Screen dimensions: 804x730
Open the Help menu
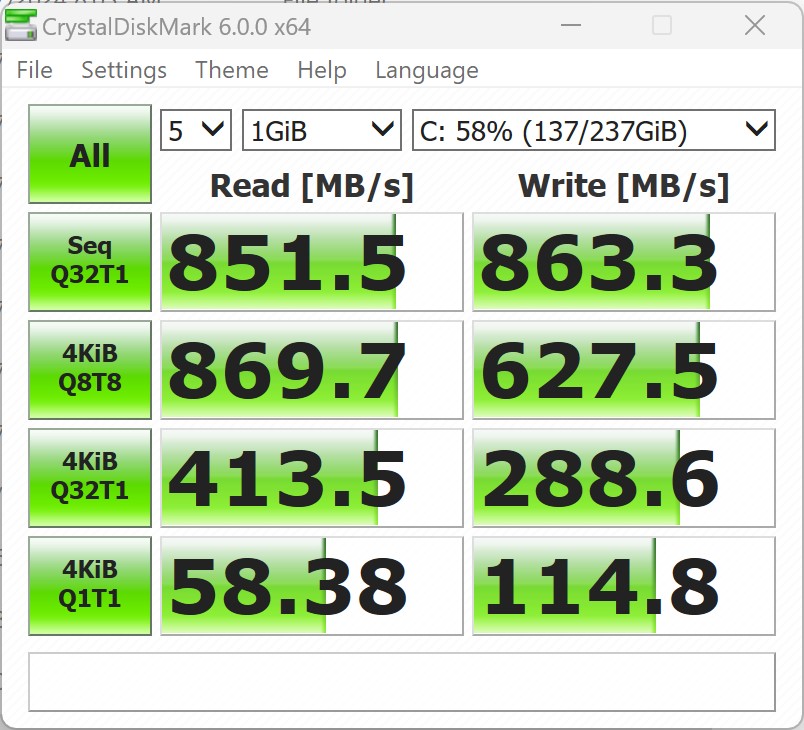pyautogui.click(x=322, y=70)
